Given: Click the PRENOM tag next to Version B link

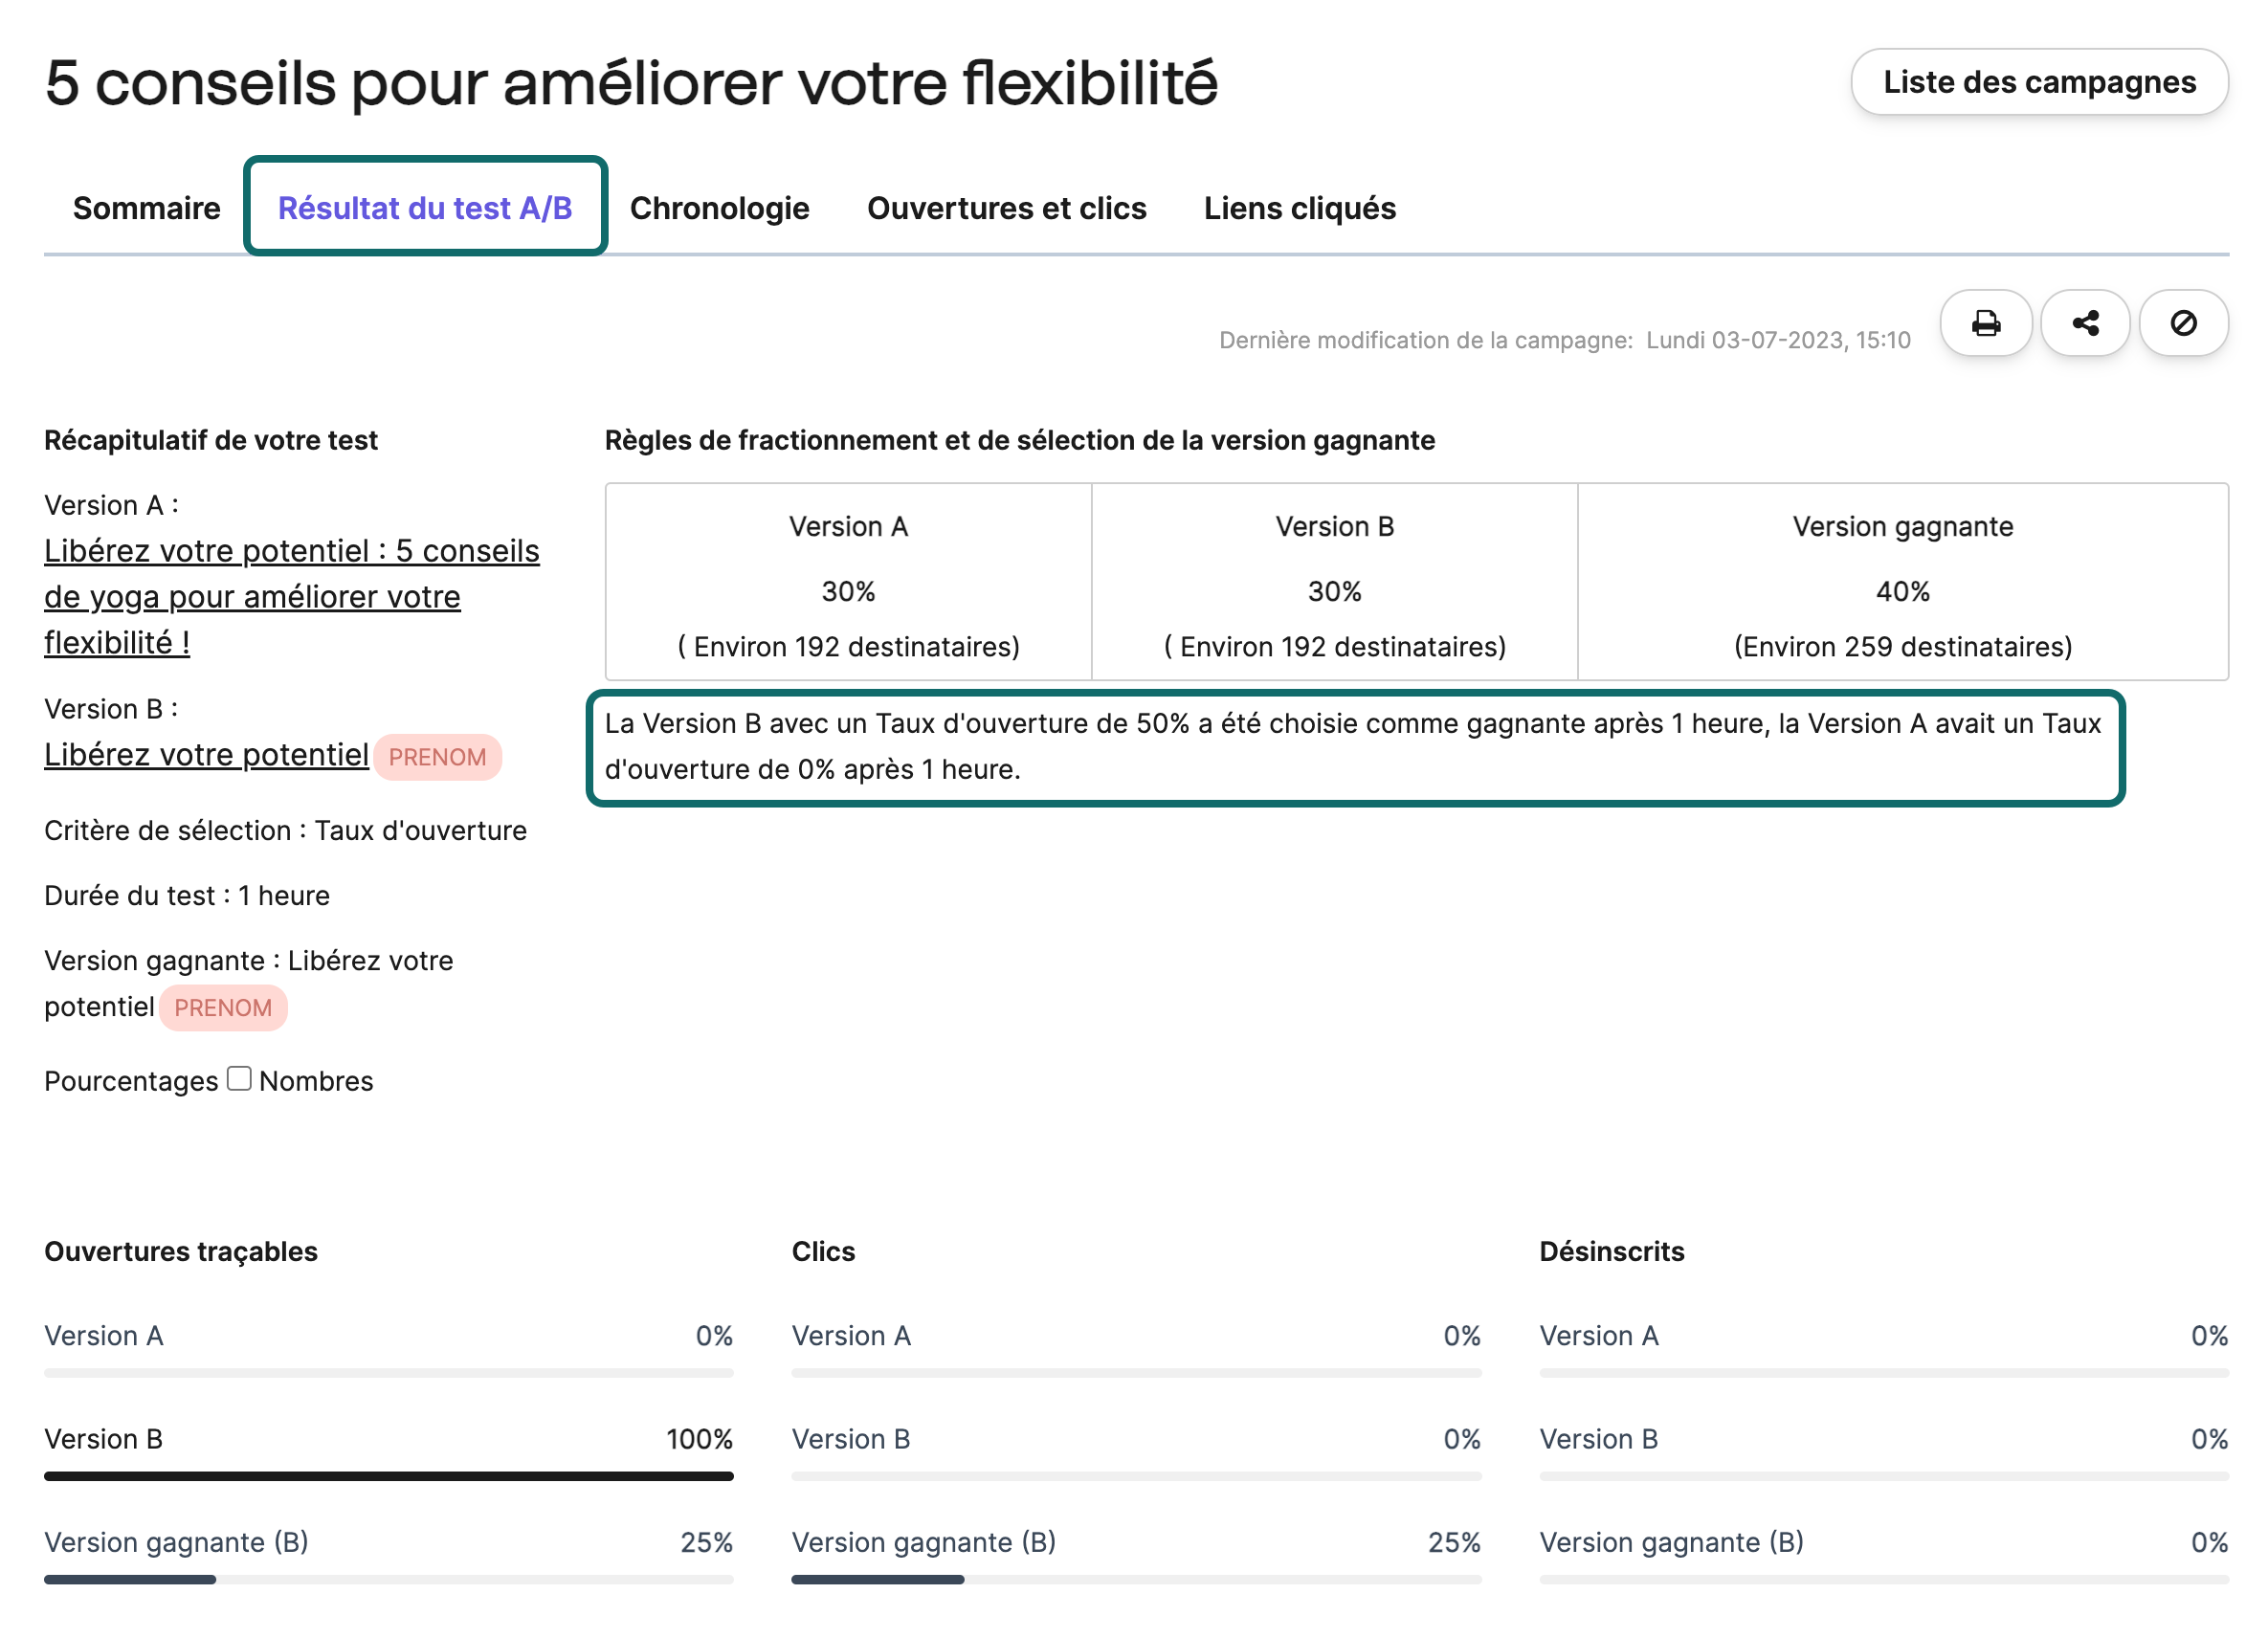Looking at the screenshot, I should tap(438, 757).
